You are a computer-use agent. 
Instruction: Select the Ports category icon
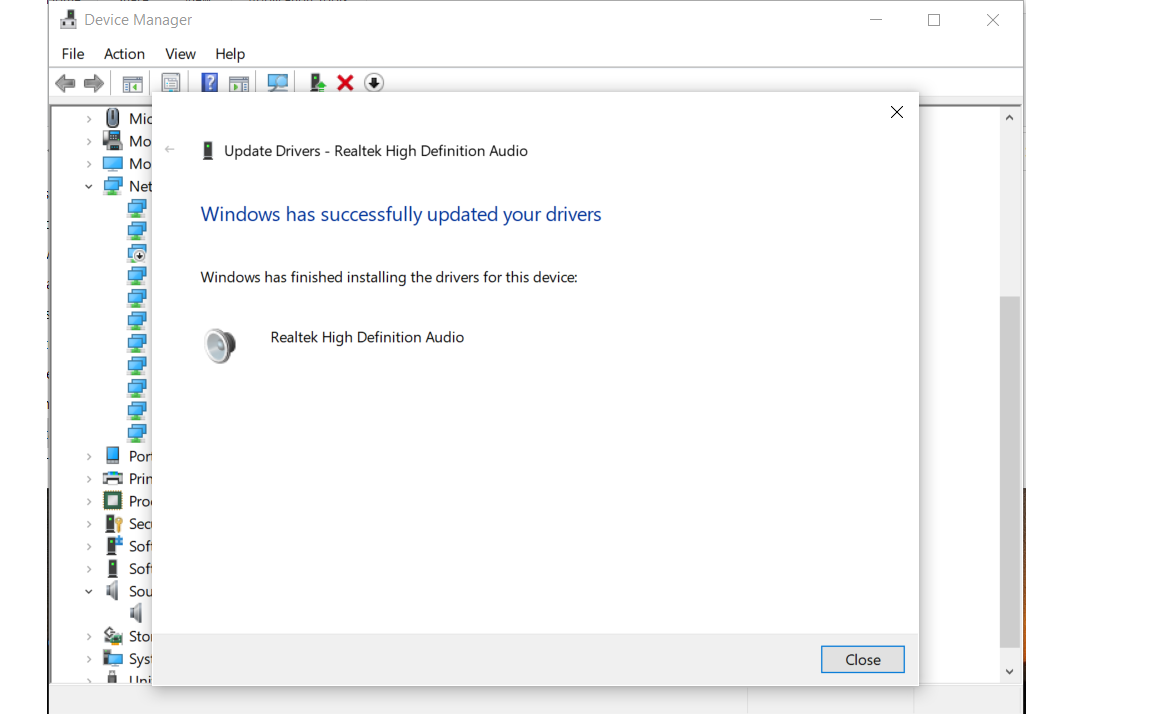(112, 456)
